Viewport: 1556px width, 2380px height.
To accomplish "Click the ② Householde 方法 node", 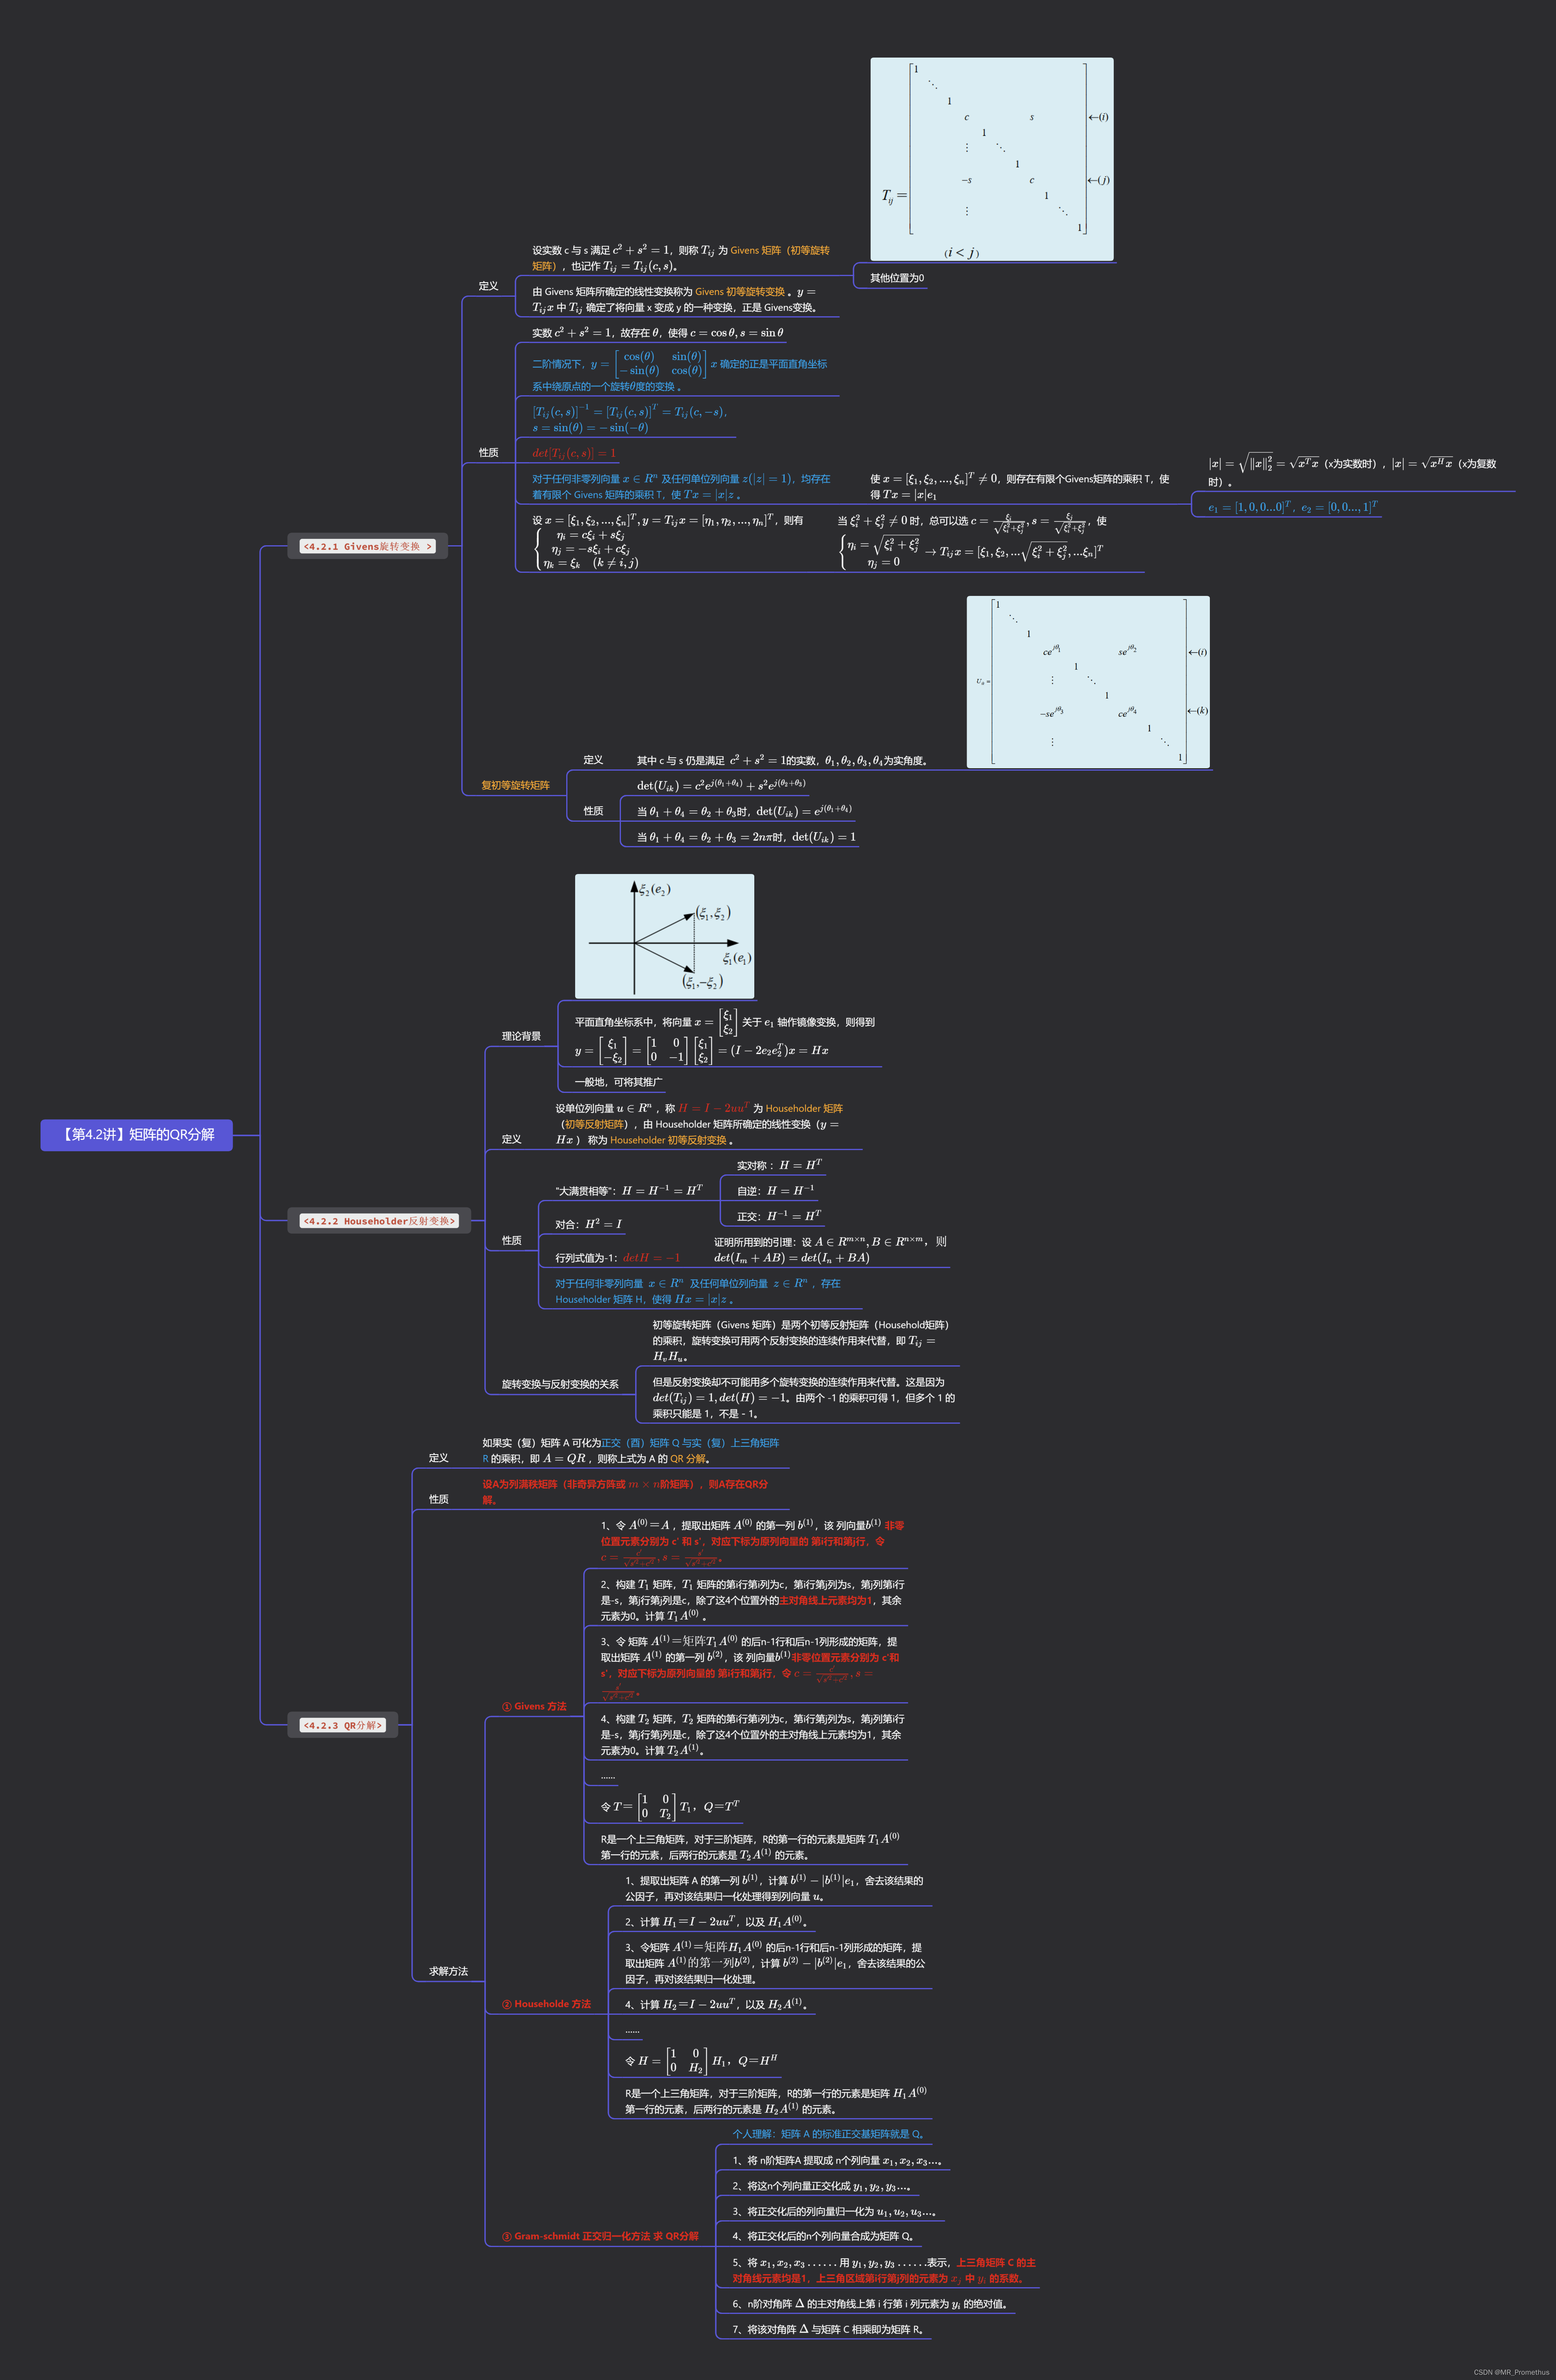I will coord(546,2003).
